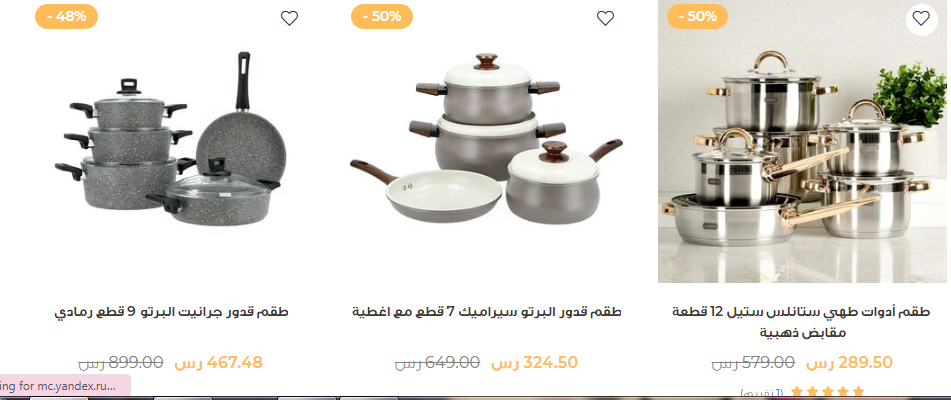Image resolution: width=951 pixels, height=400 pixels.
Task: Click the 324.50 SAR sale price
Action: (x=534, y=363)
